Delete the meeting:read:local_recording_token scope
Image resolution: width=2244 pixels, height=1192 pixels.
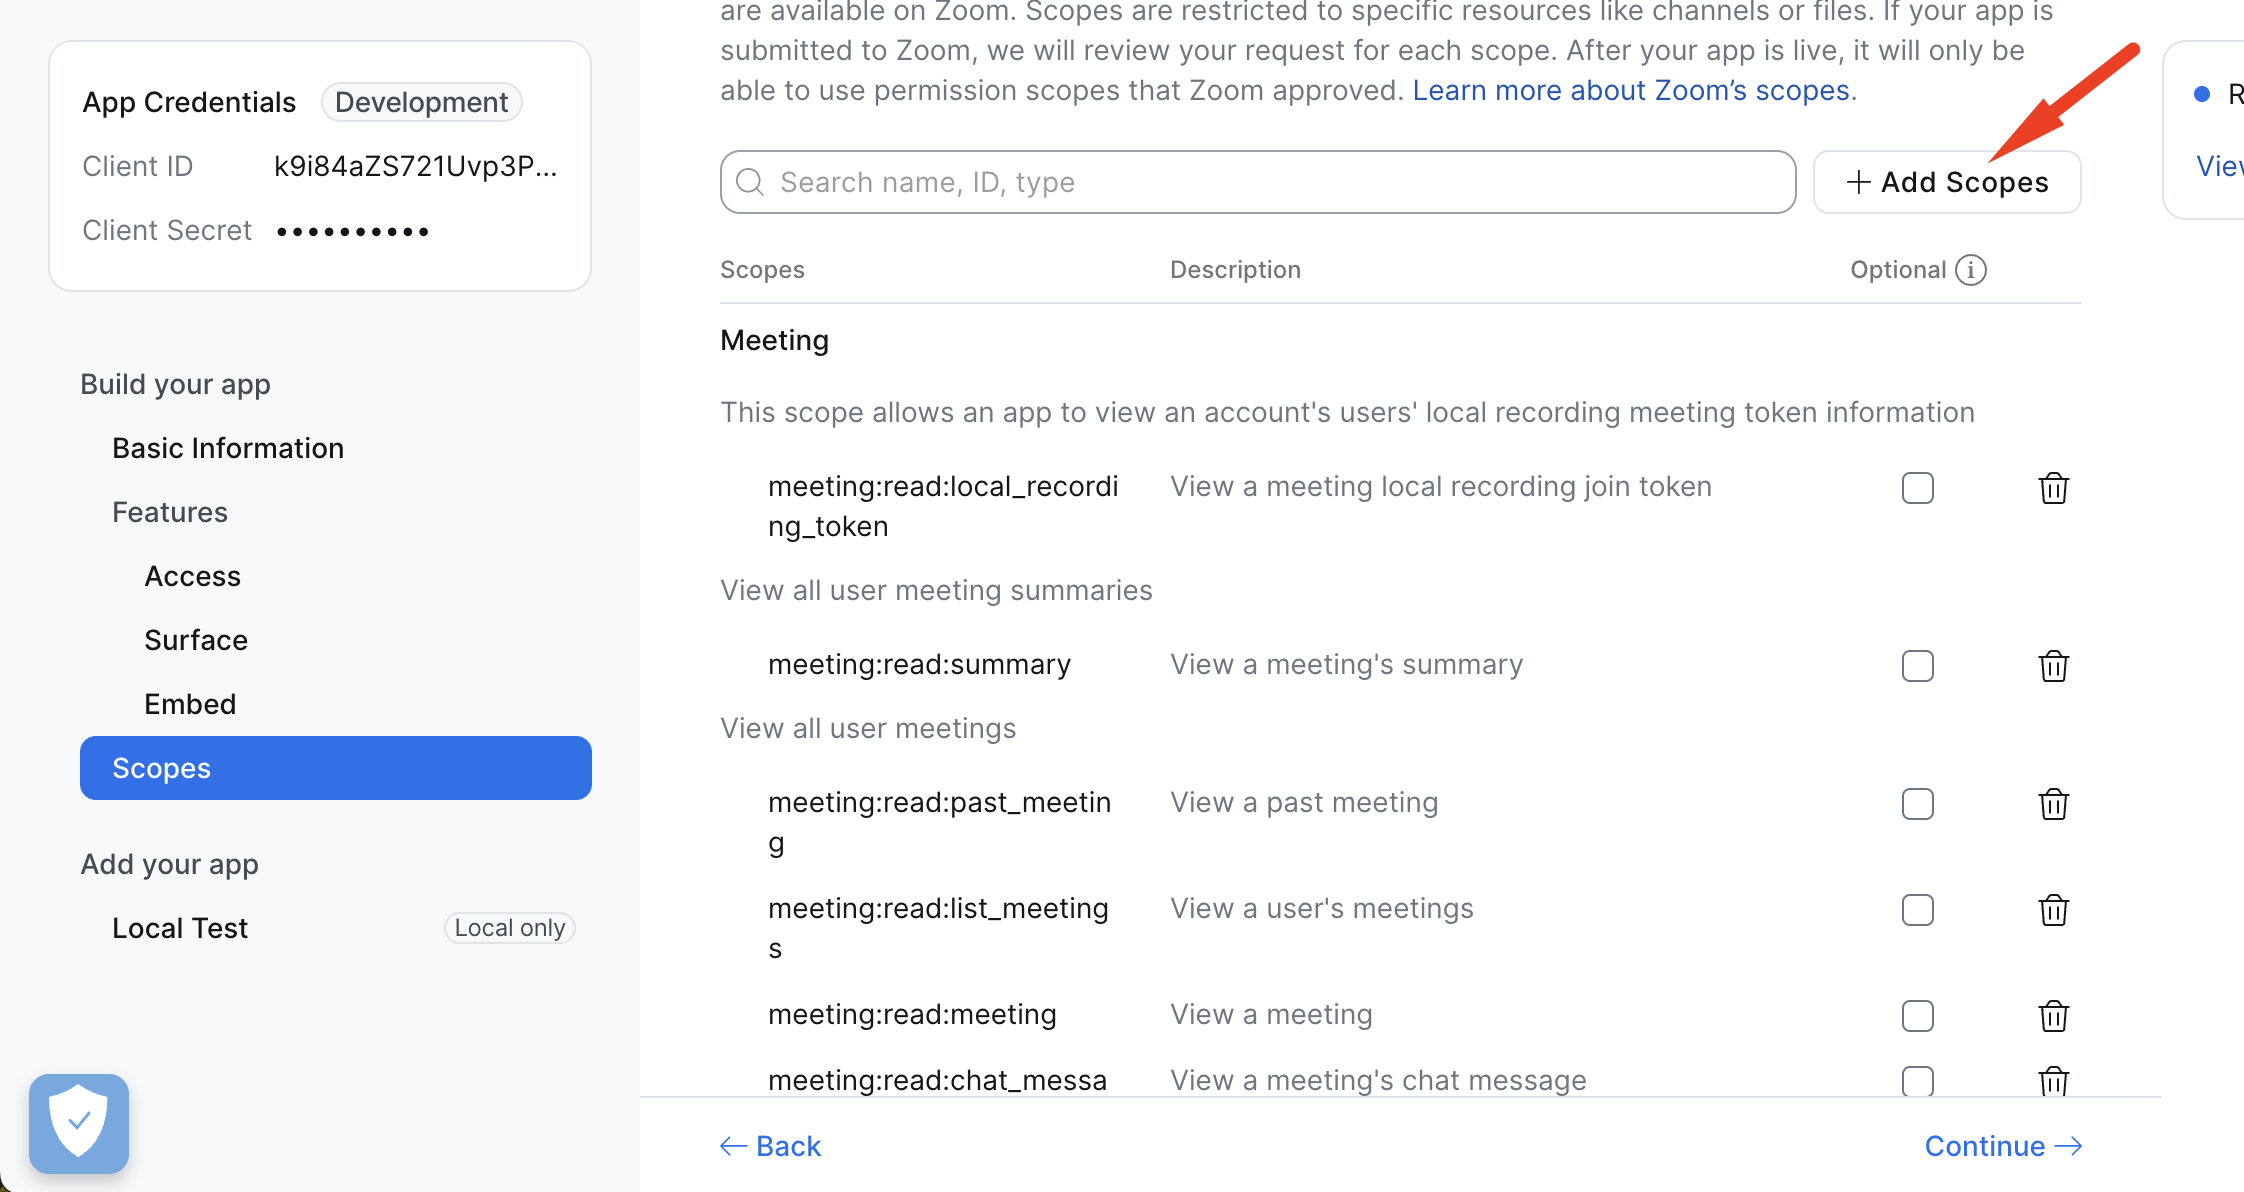2053,488
